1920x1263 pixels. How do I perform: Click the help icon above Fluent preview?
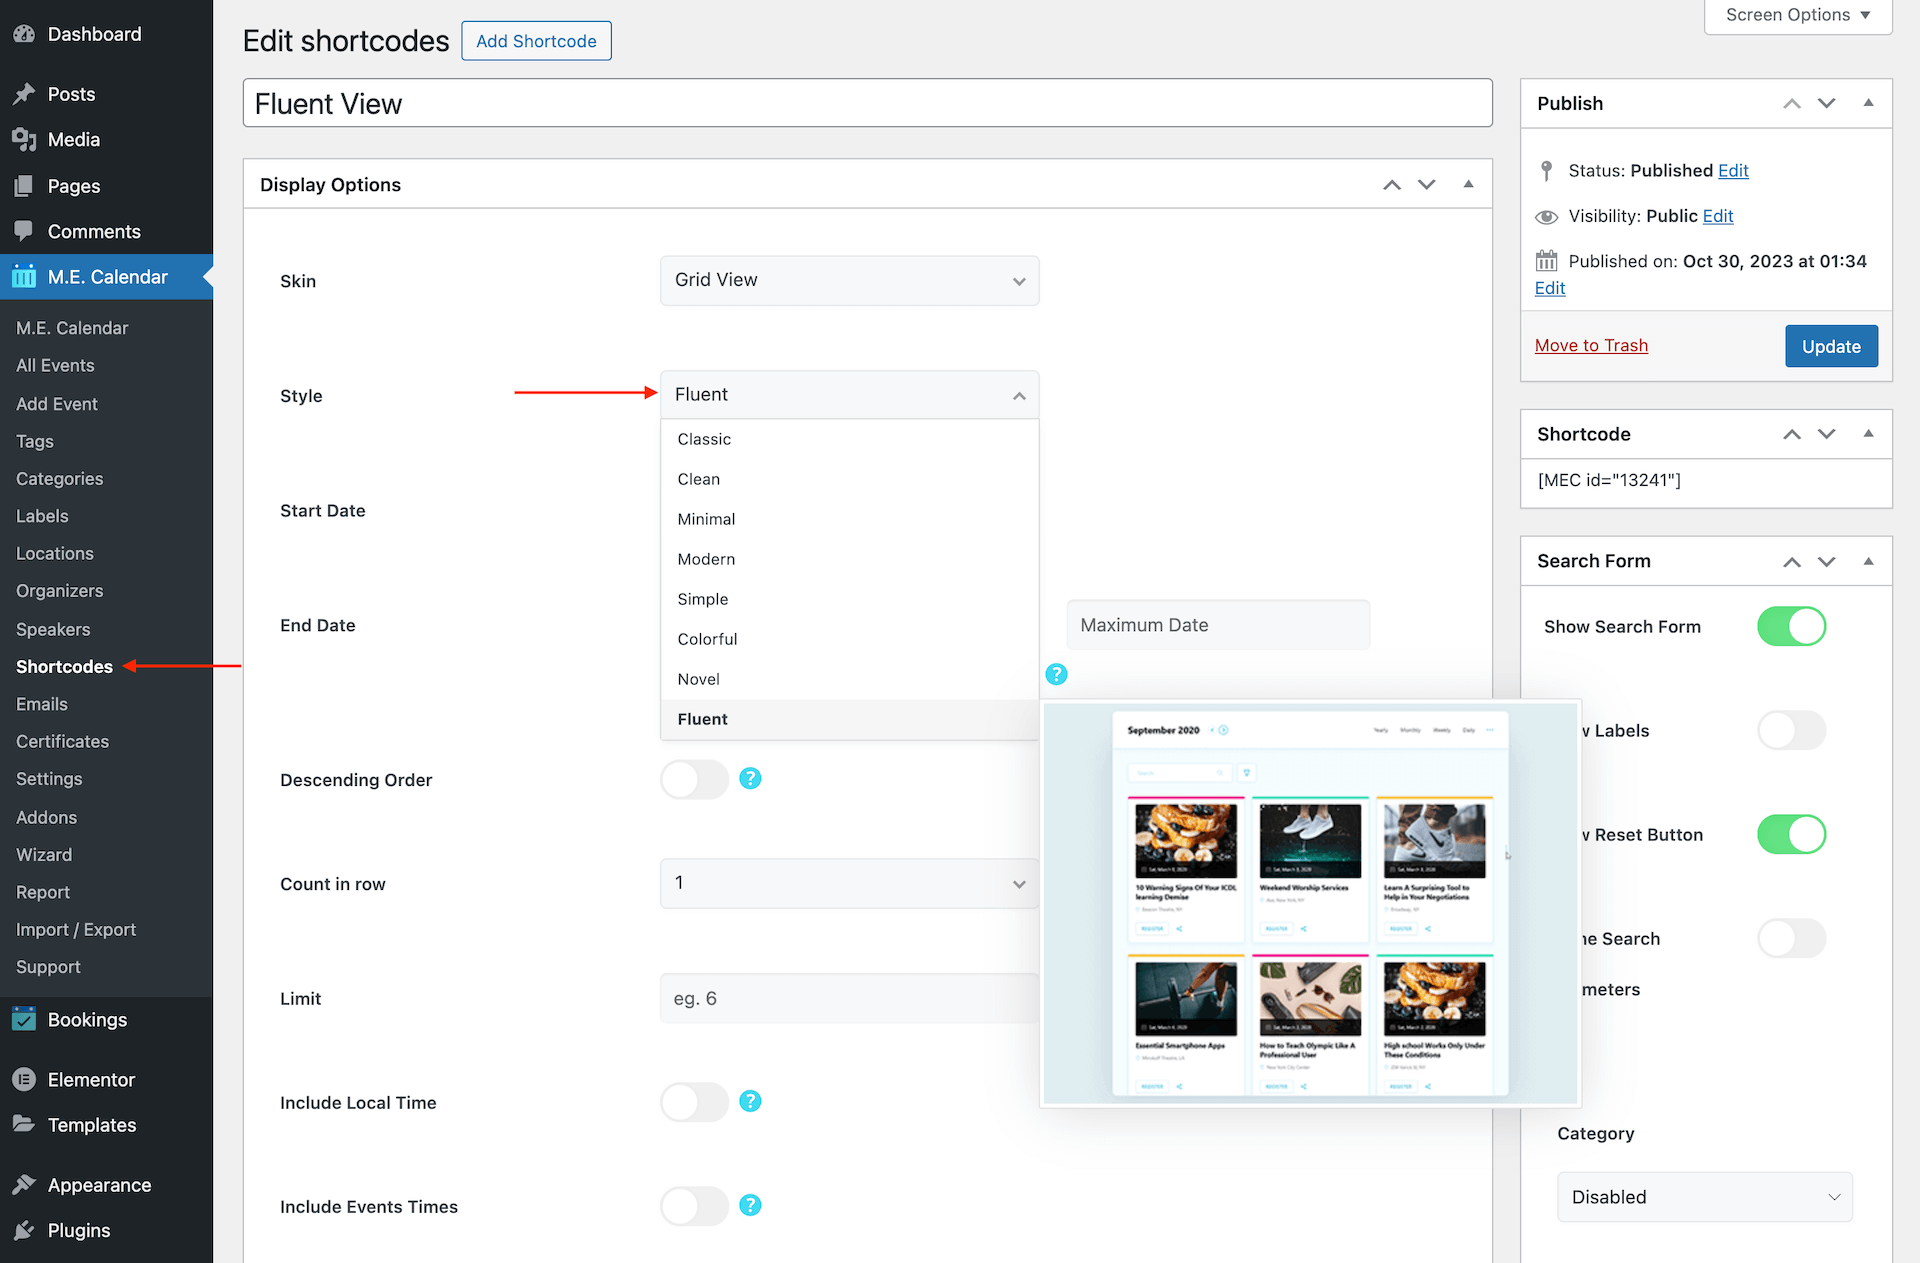tap(1056, 674)
